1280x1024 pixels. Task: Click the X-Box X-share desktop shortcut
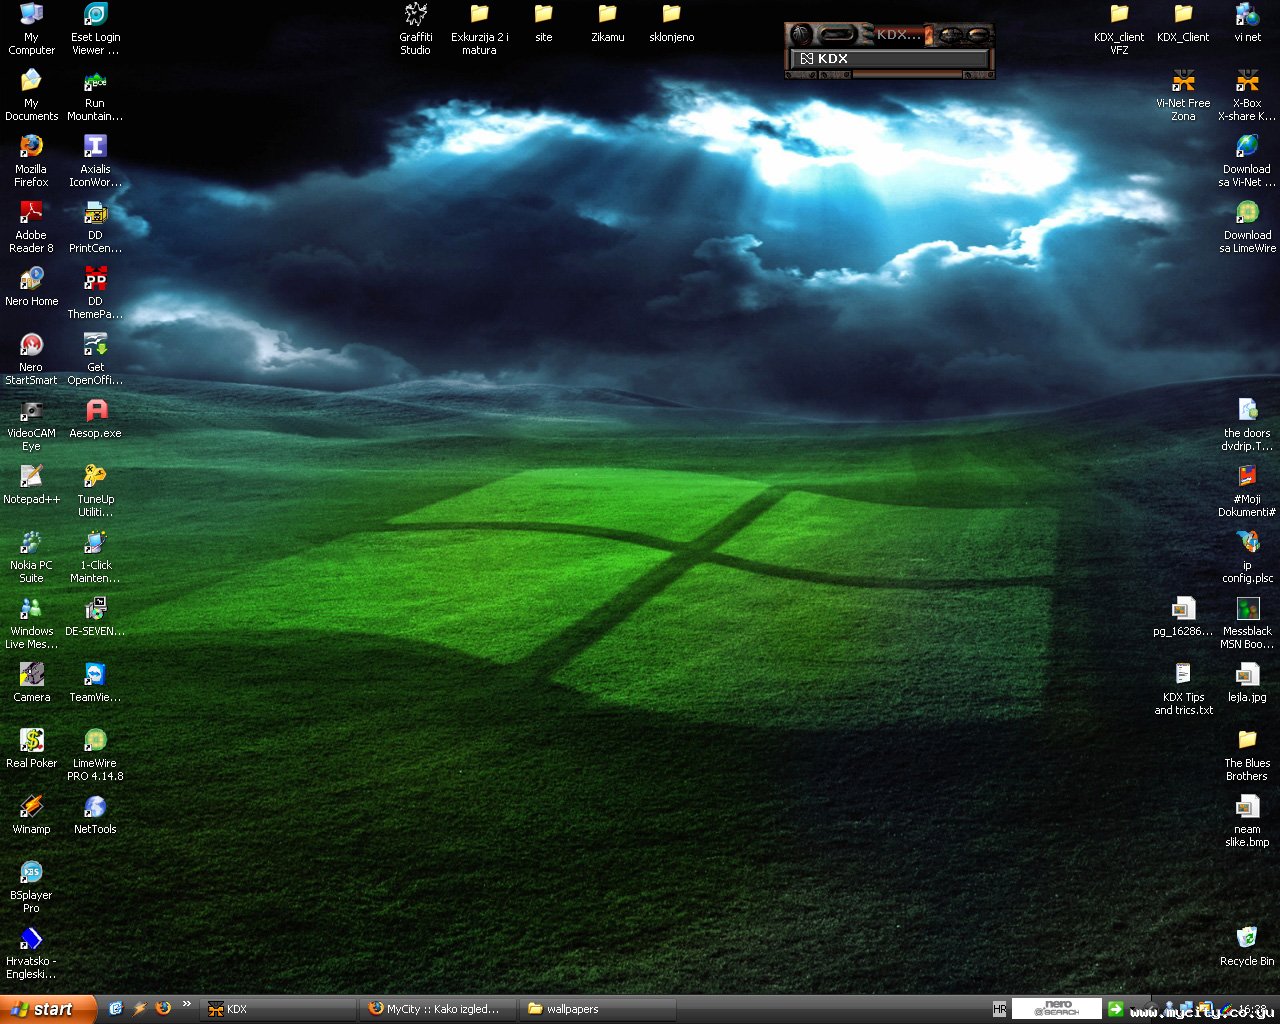coord(1247,94)
